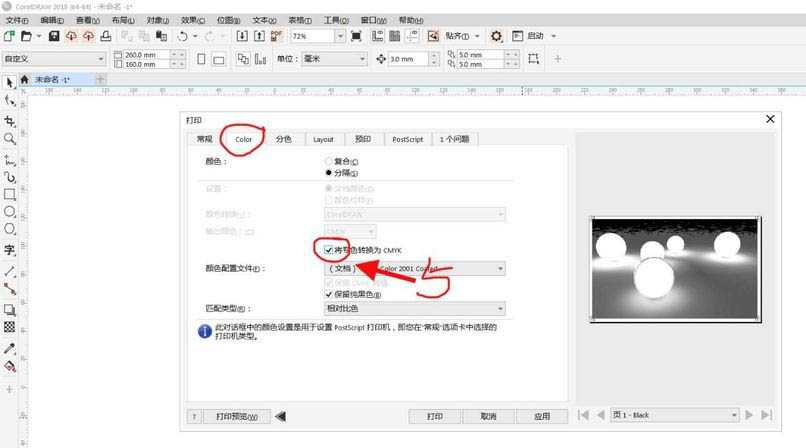Select the Eyedropper tool
The height and width of the screenshot is (448, 806).
click(10, 348)
